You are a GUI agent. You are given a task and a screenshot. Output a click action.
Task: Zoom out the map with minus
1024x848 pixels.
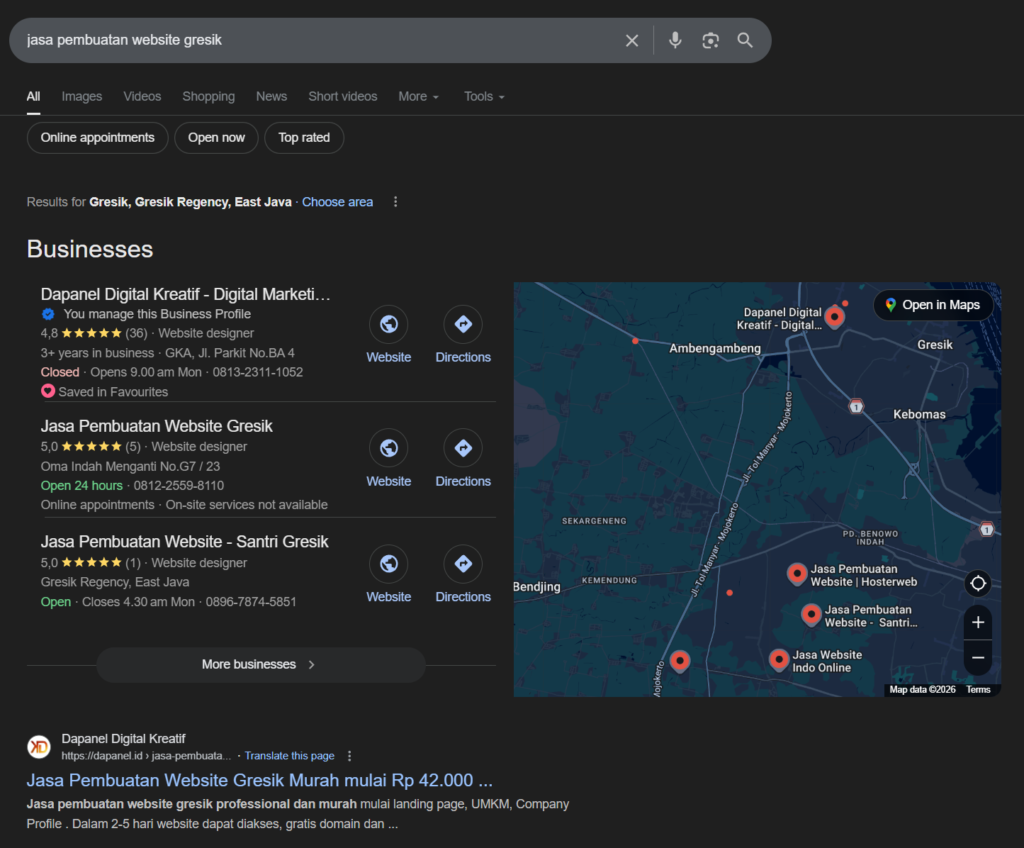pos(978,657)
